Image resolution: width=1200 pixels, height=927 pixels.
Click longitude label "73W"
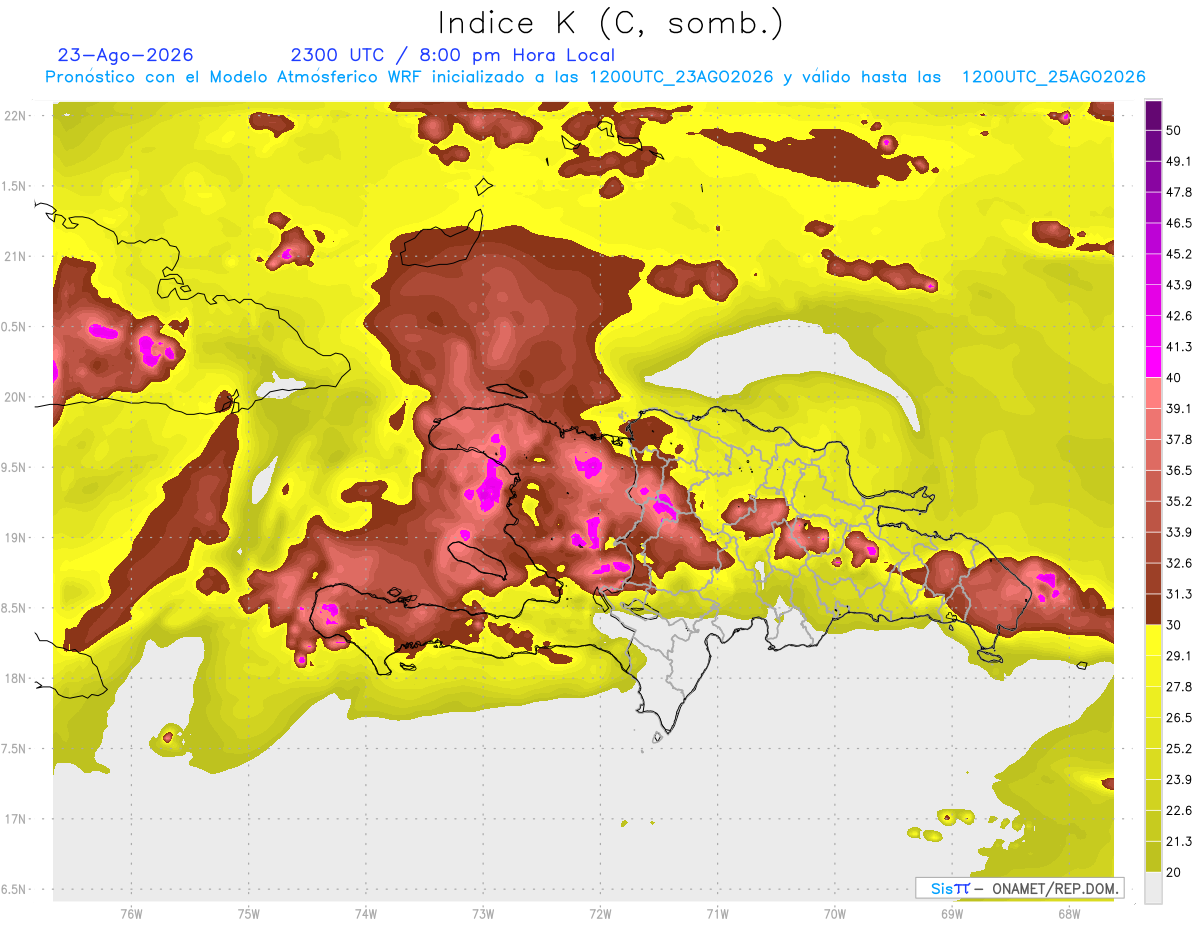[483, 913]
